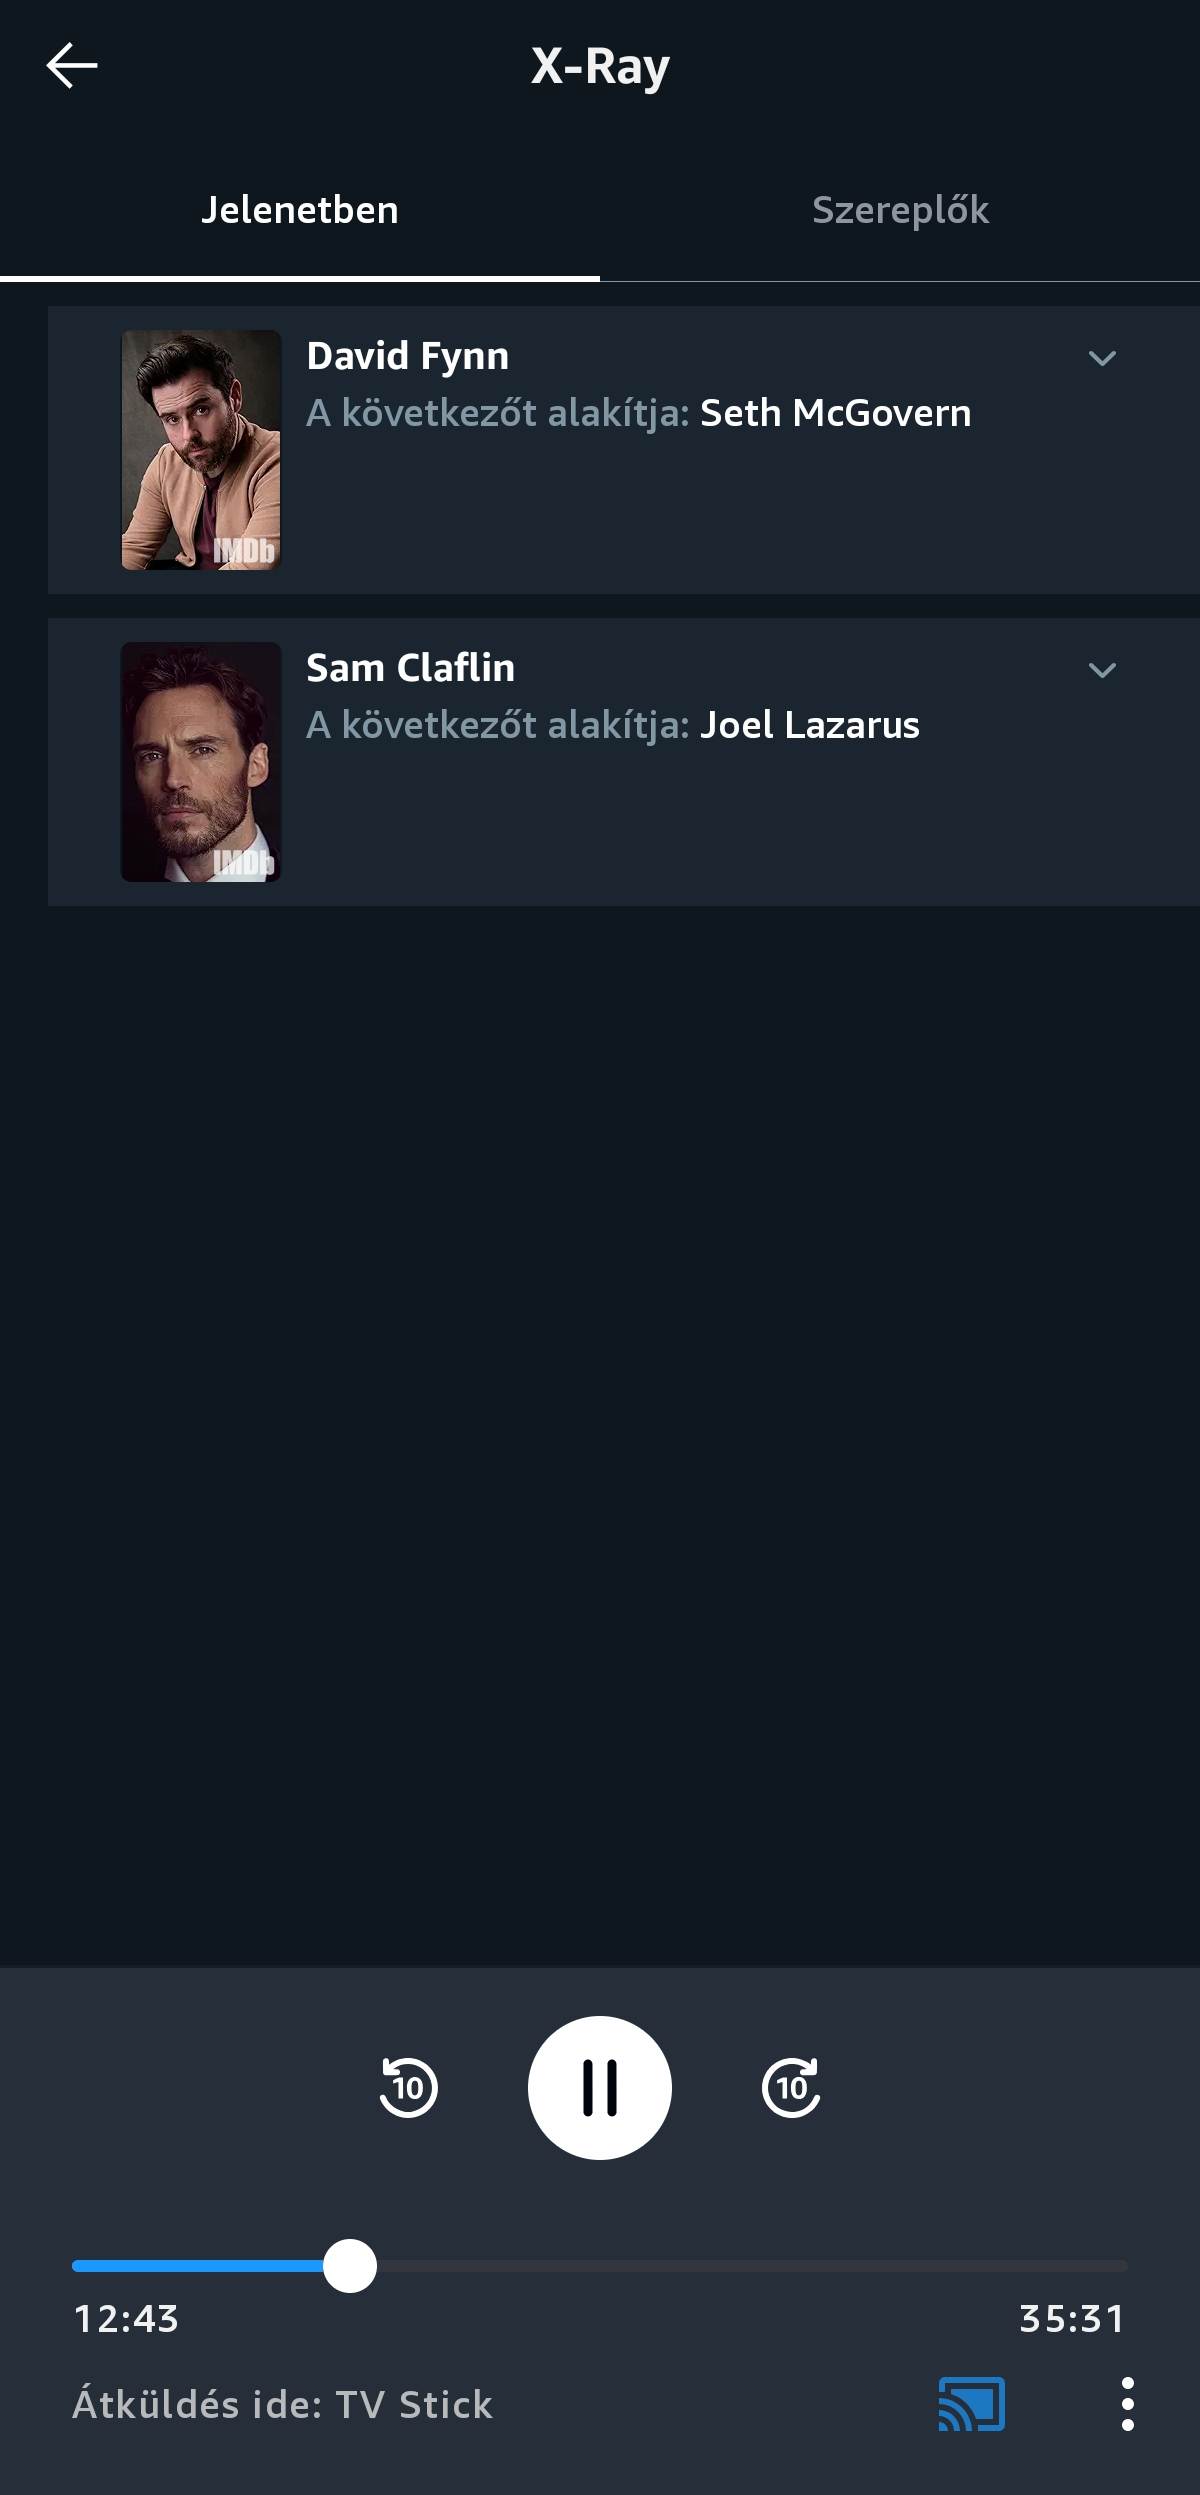Expand David Fynn details chevron
Viewport: 1200px width, 2495px height.
coord(1102,358)
